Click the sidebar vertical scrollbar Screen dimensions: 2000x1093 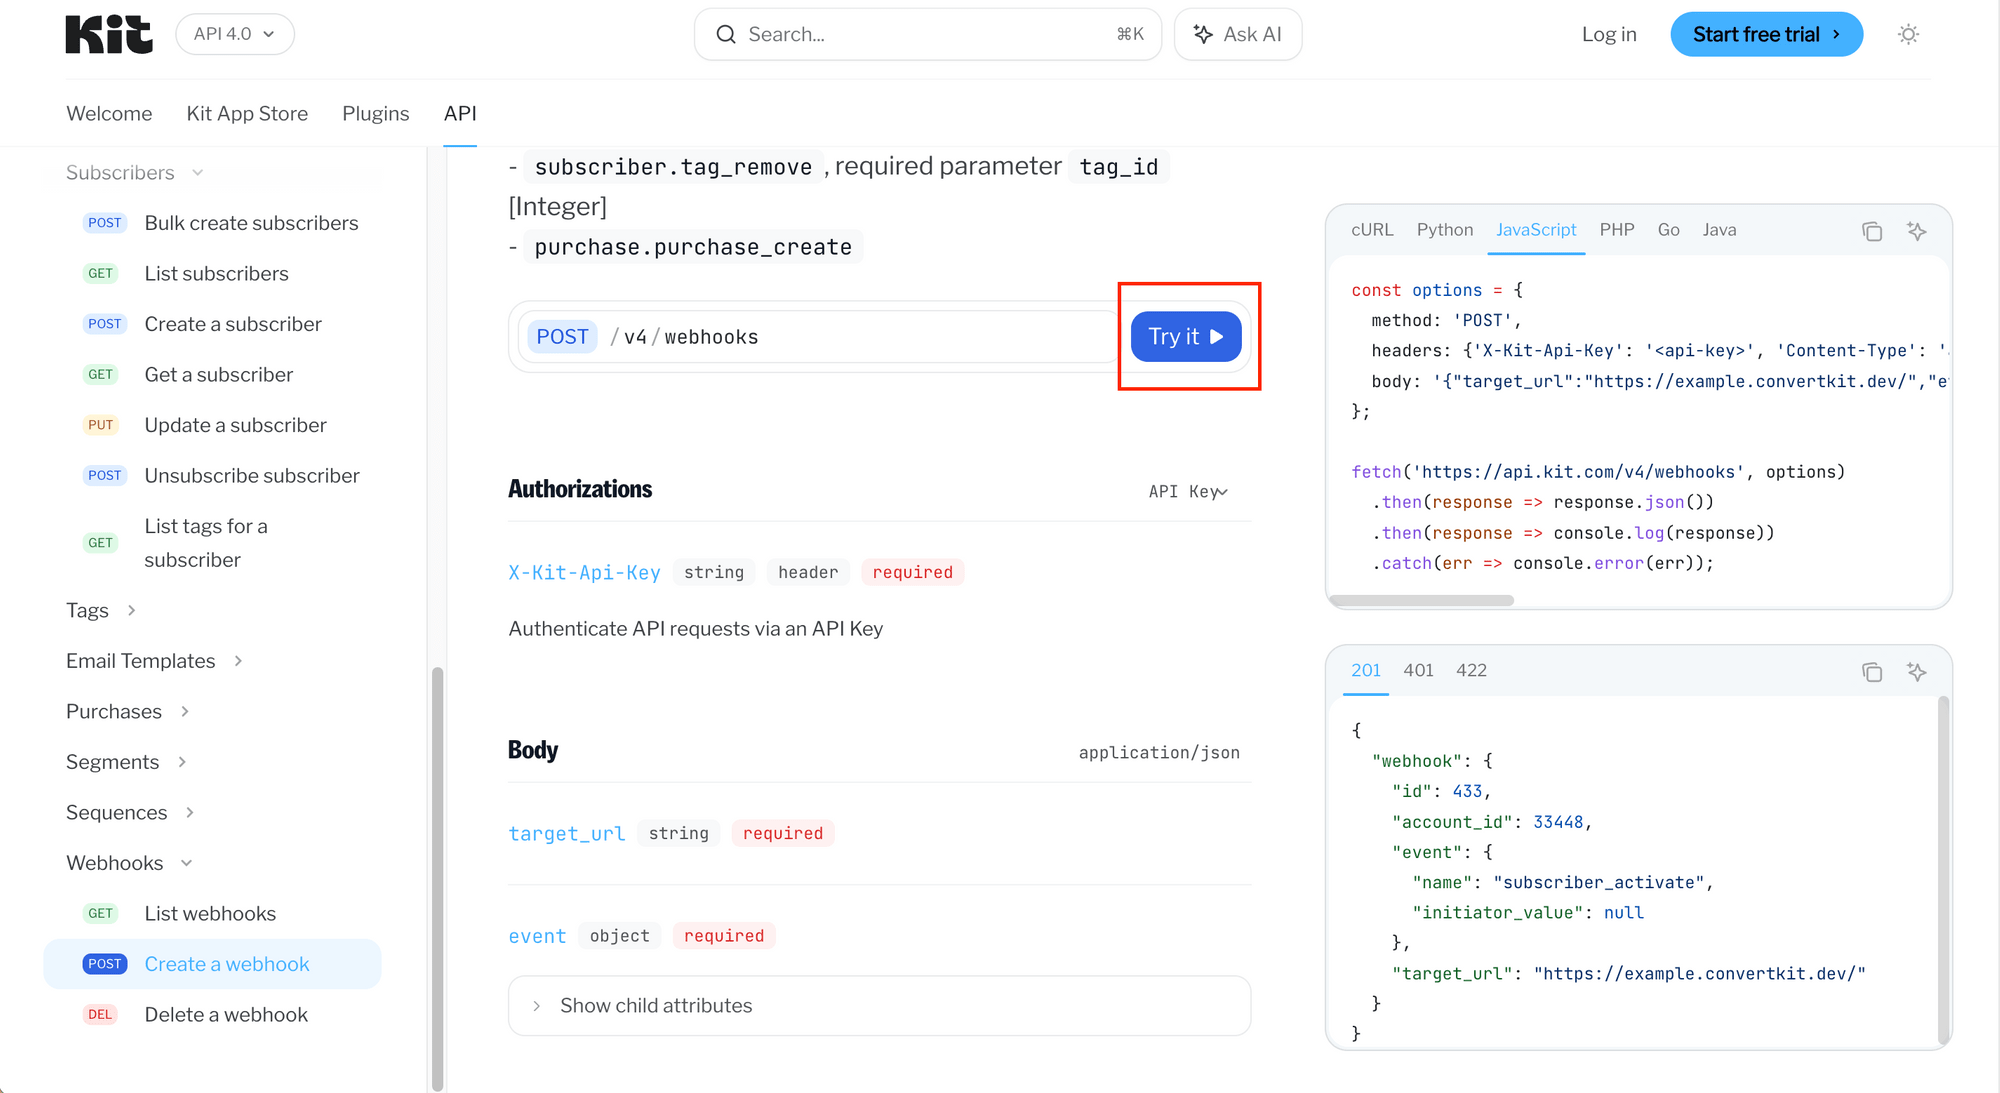pyautogui.click(x=437, y=878)
